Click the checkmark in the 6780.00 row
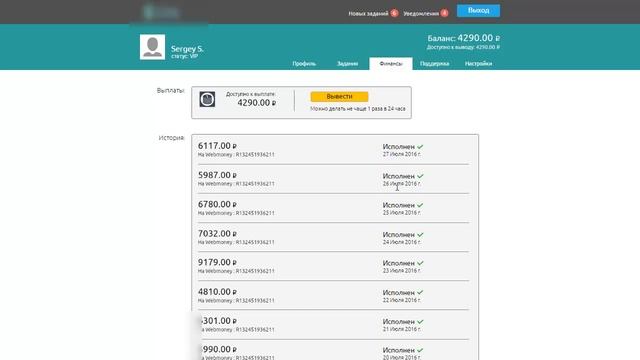The width and height of the screenshot is (640, 360). coord(420,205)
